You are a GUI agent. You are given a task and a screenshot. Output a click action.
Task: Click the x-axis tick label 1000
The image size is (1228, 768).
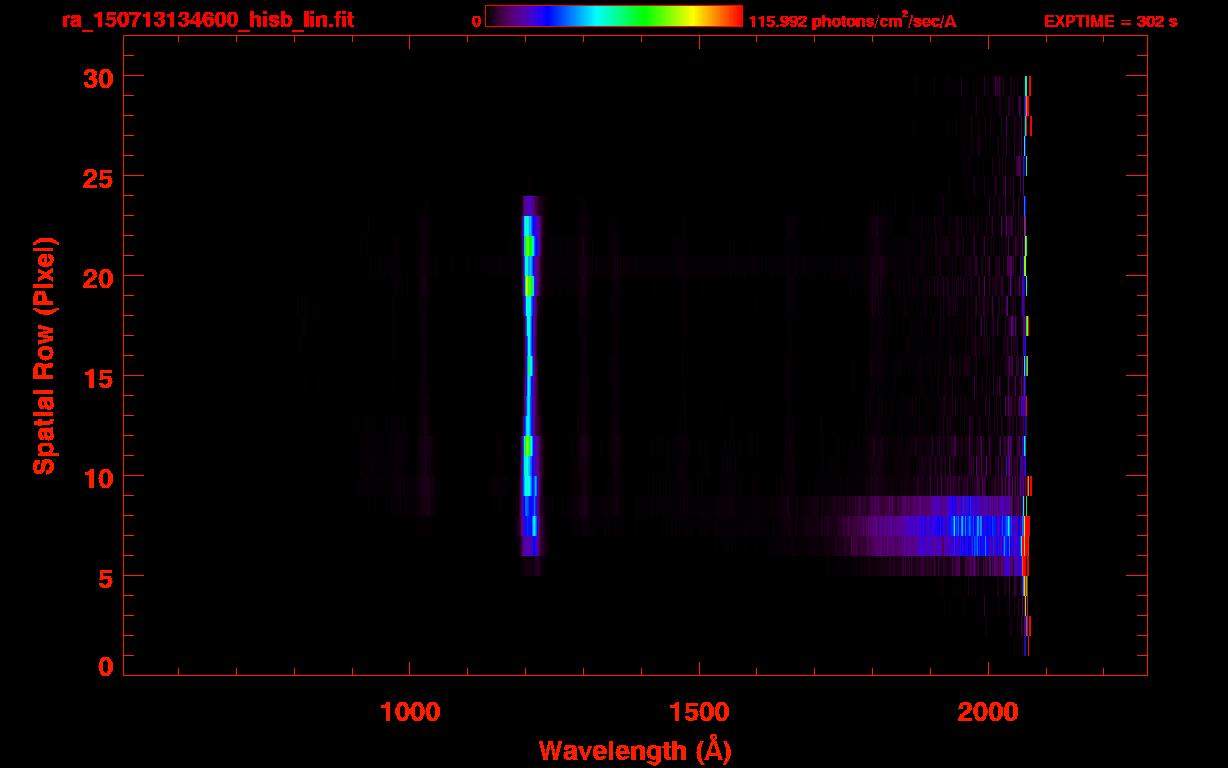click(410, 713)
